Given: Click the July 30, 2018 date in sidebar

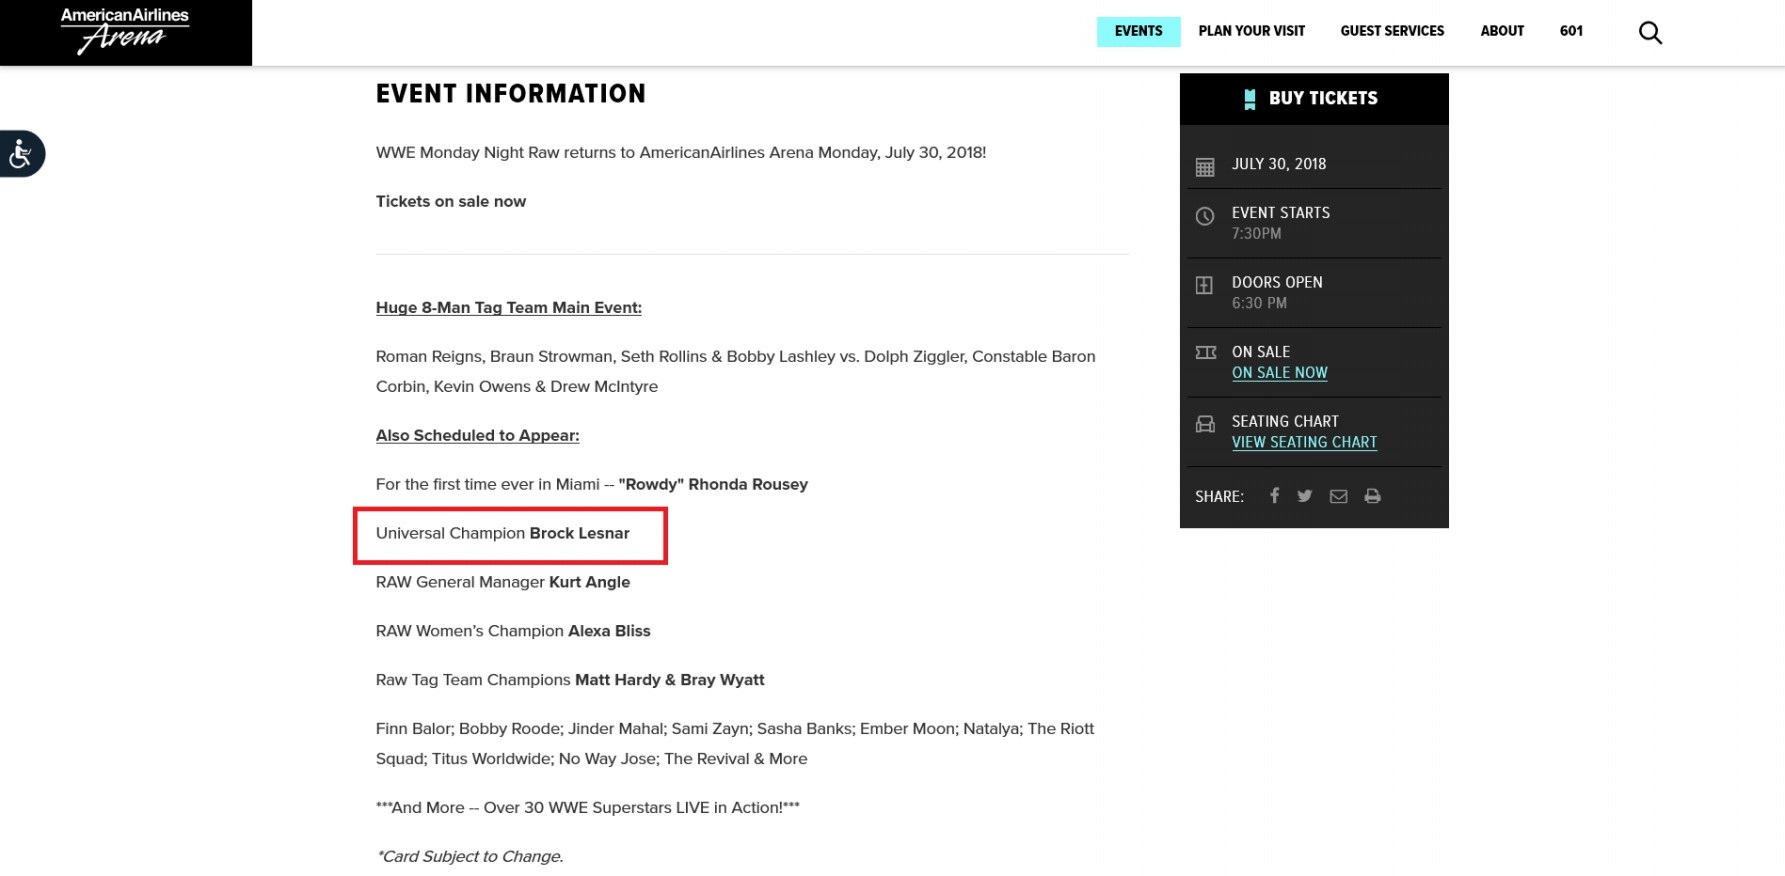Looking at the screenshot, I should pos(1279,164).
